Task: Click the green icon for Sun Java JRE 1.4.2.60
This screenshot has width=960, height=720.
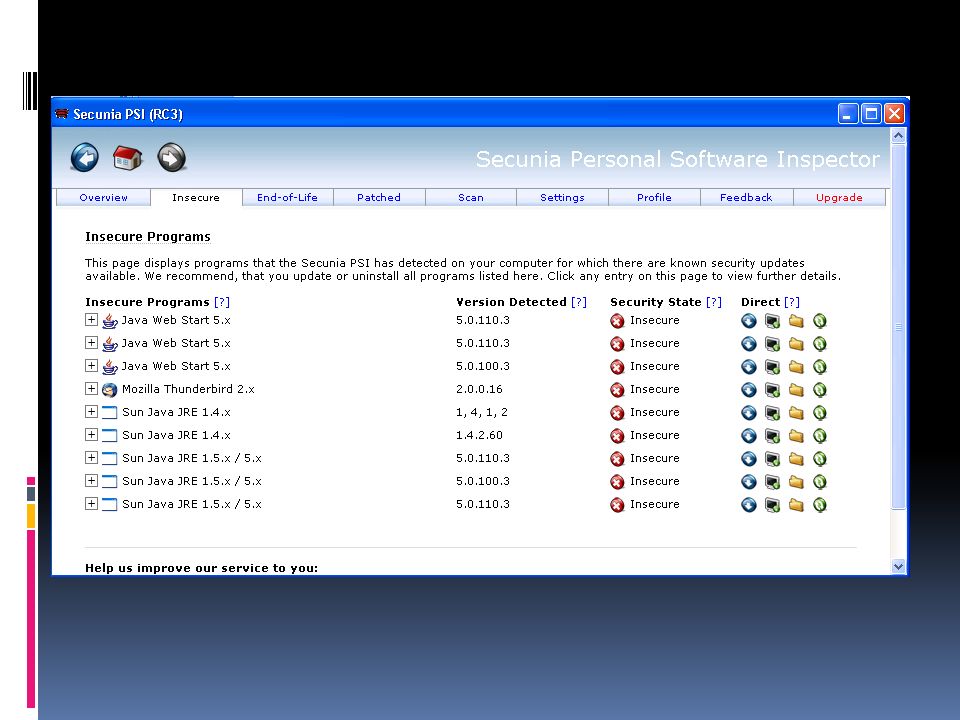Action: click(x=820, y=435)
